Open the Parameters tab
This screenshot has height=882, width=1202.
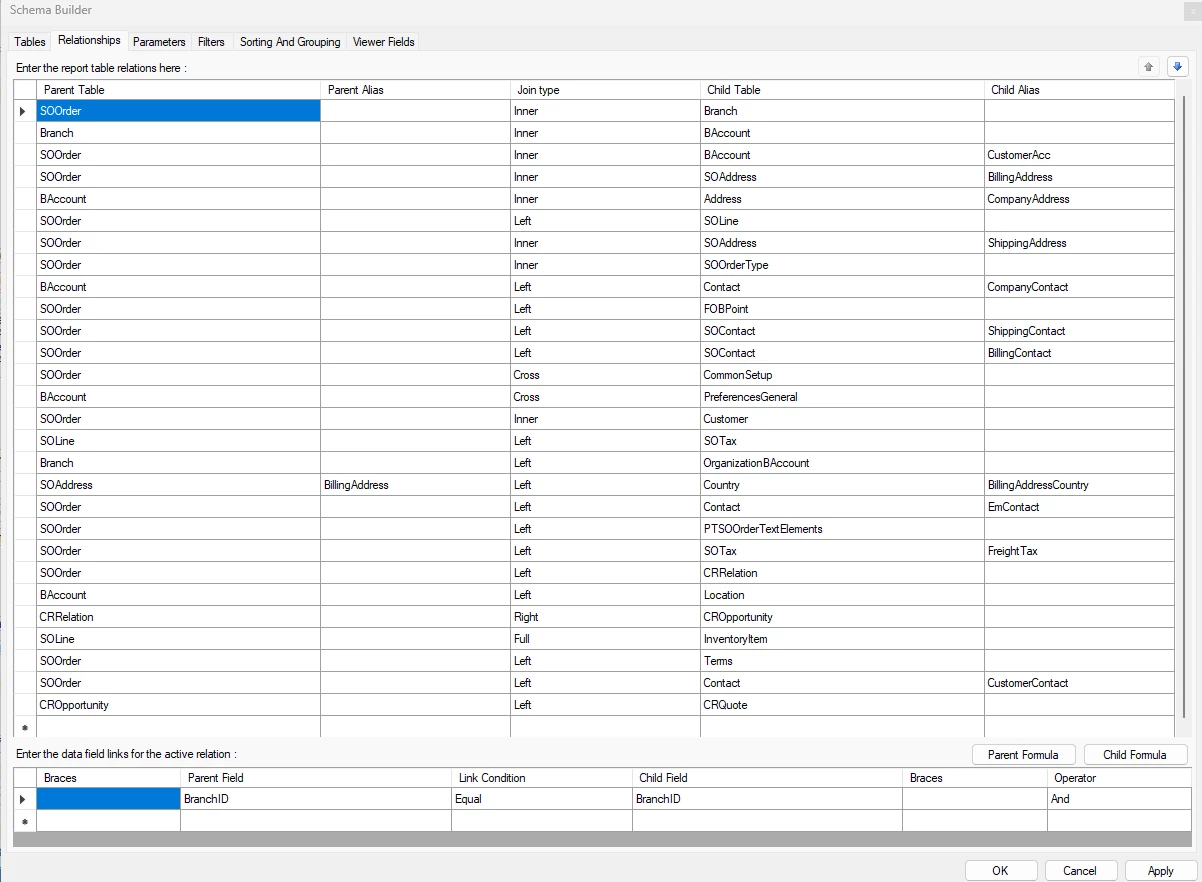(x=159, y=42)
